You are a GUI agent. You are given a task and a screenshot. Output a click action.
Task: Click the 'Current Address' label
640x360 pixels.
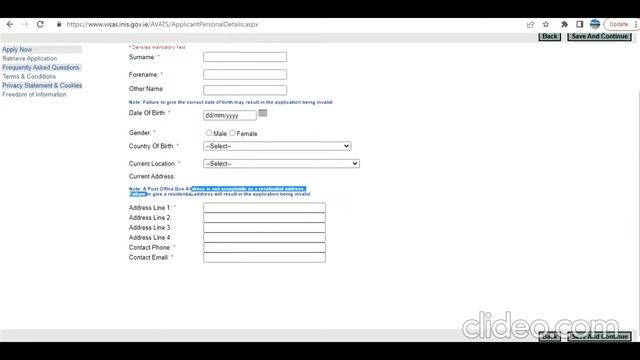point(151,176)
